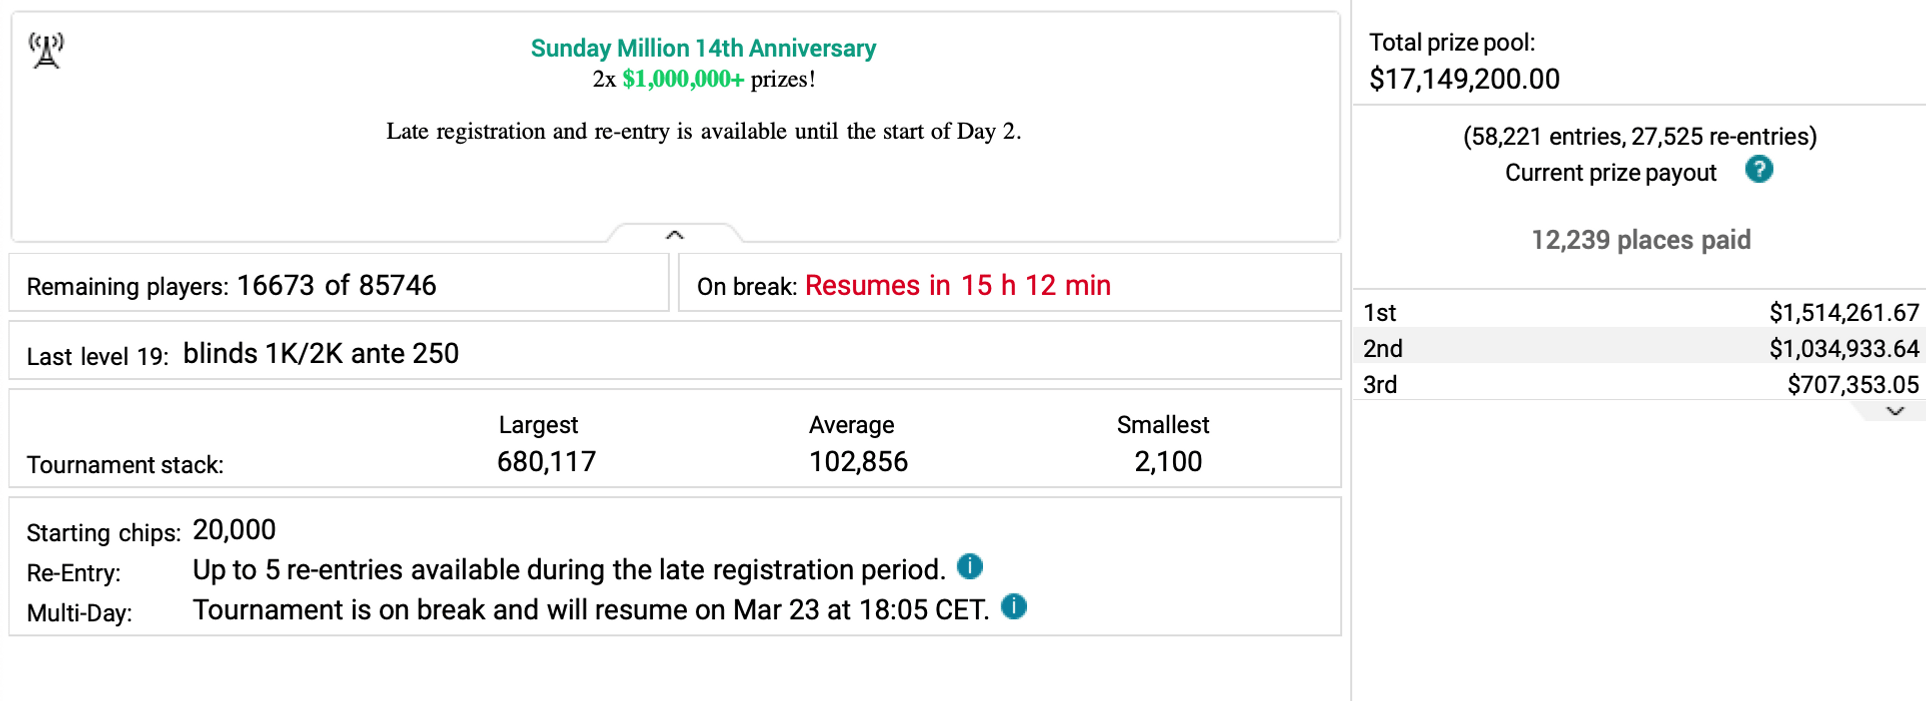Click the Remaining players count field
The image size is (1926, 701).
[x=339, y=284]
